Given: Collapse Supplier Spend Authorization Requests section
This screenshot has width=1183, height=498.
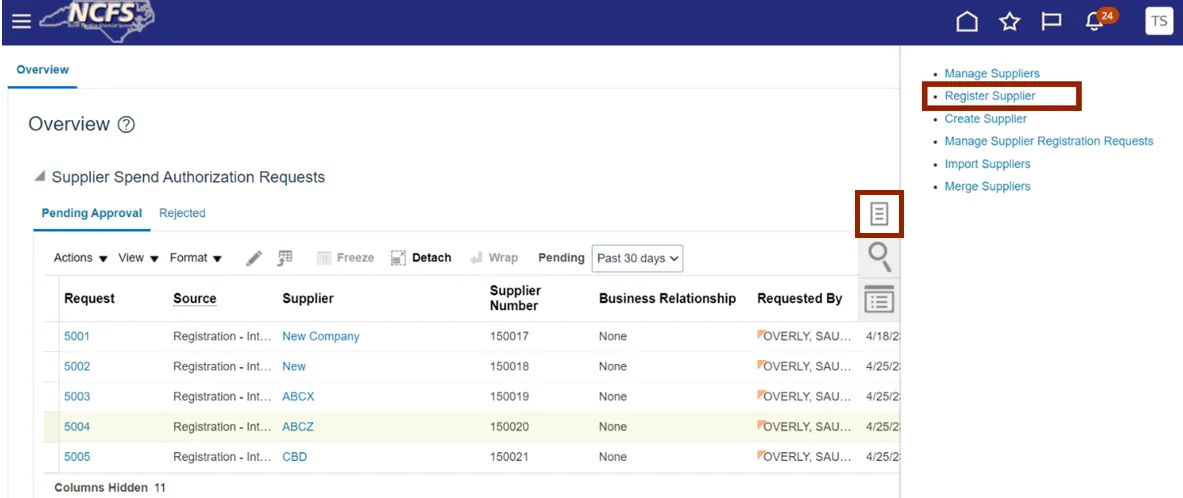Looking at the screenshot, I should point(39,177).
